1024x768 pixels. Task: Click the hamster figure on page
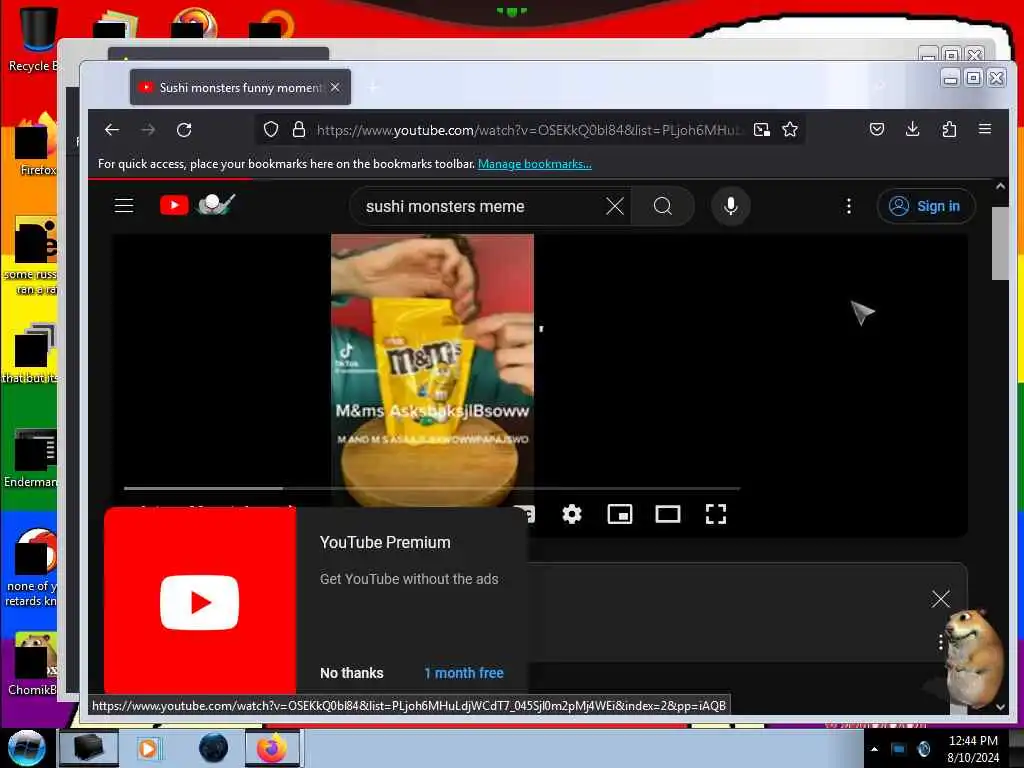[974, 658]
